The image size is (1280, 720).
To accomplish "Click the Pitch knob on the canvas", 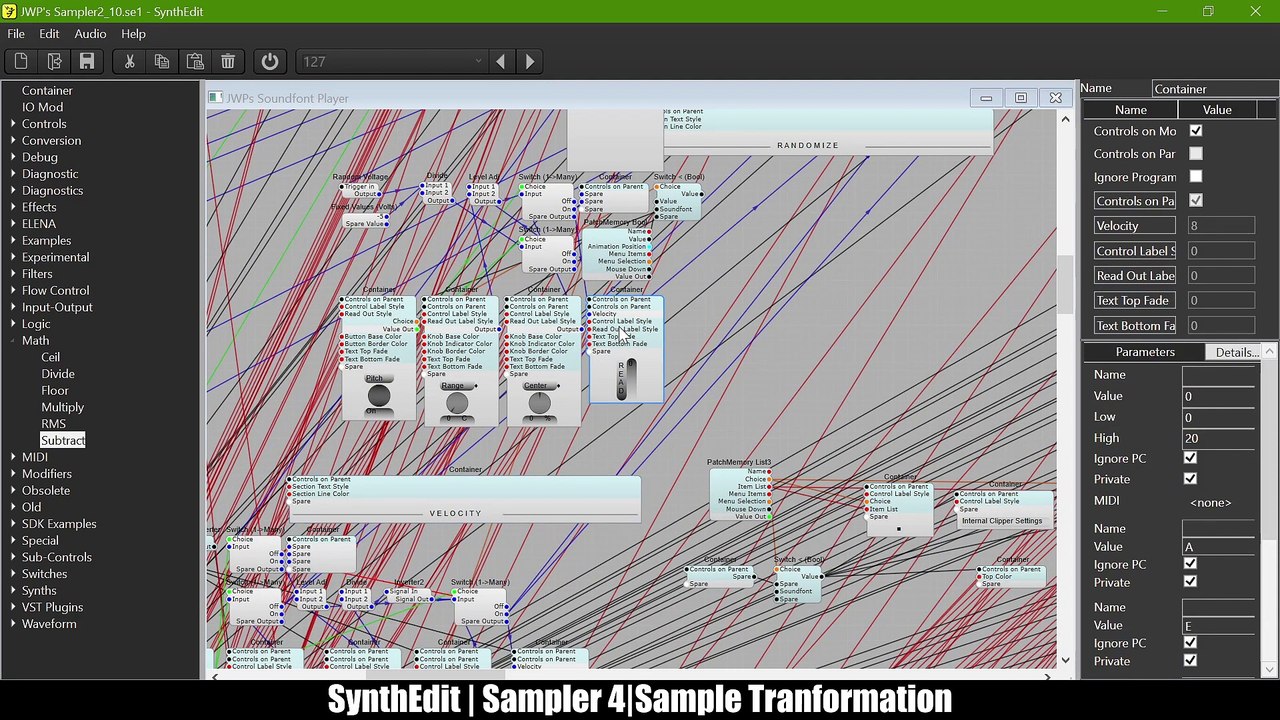I will point(379,398).
